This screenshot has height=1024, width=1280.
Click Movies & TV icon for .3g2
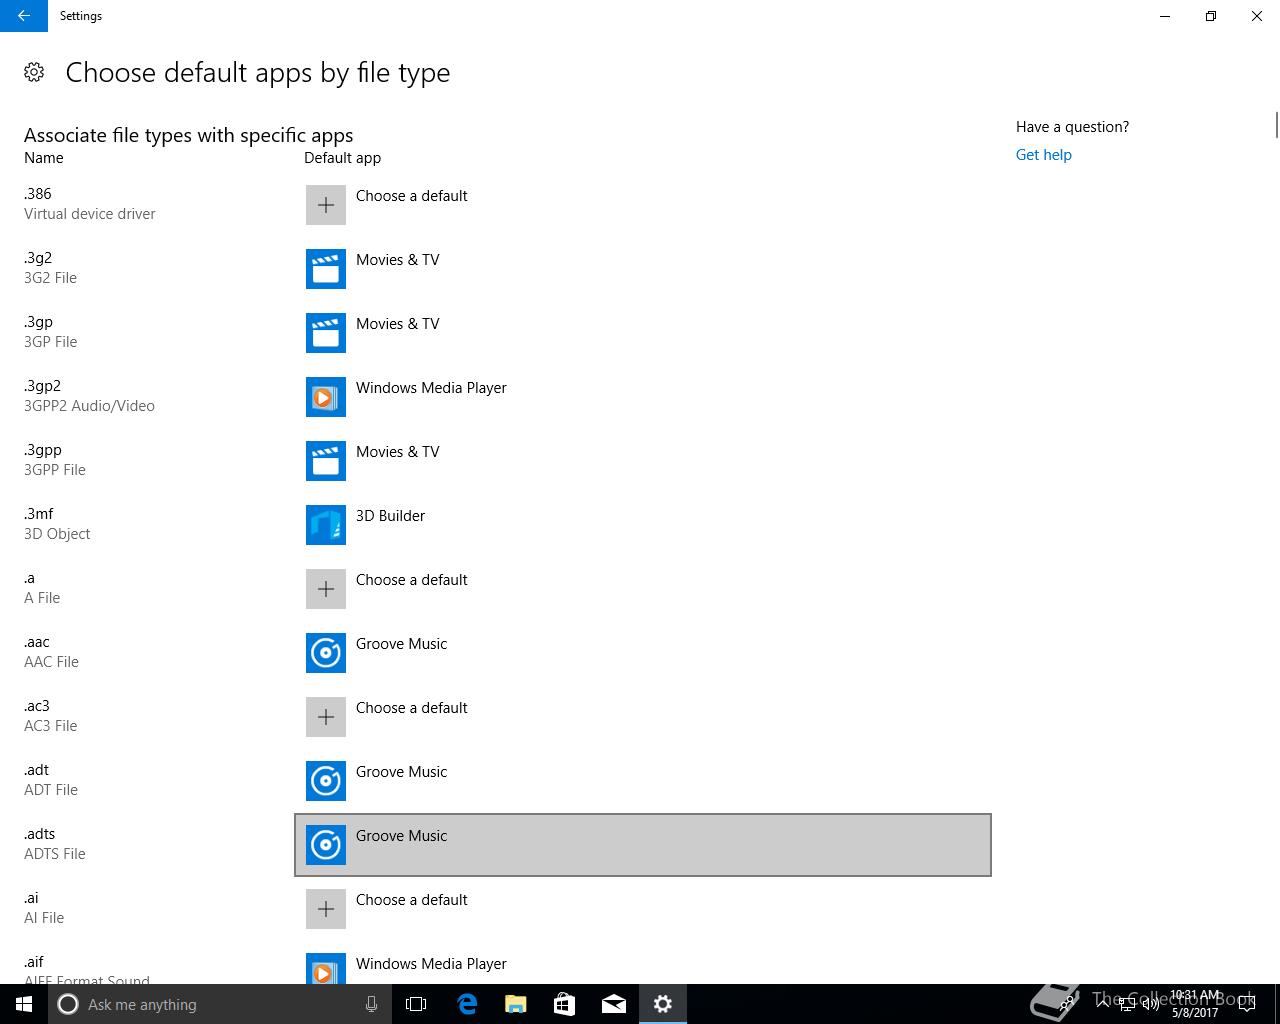coord(326,269)
